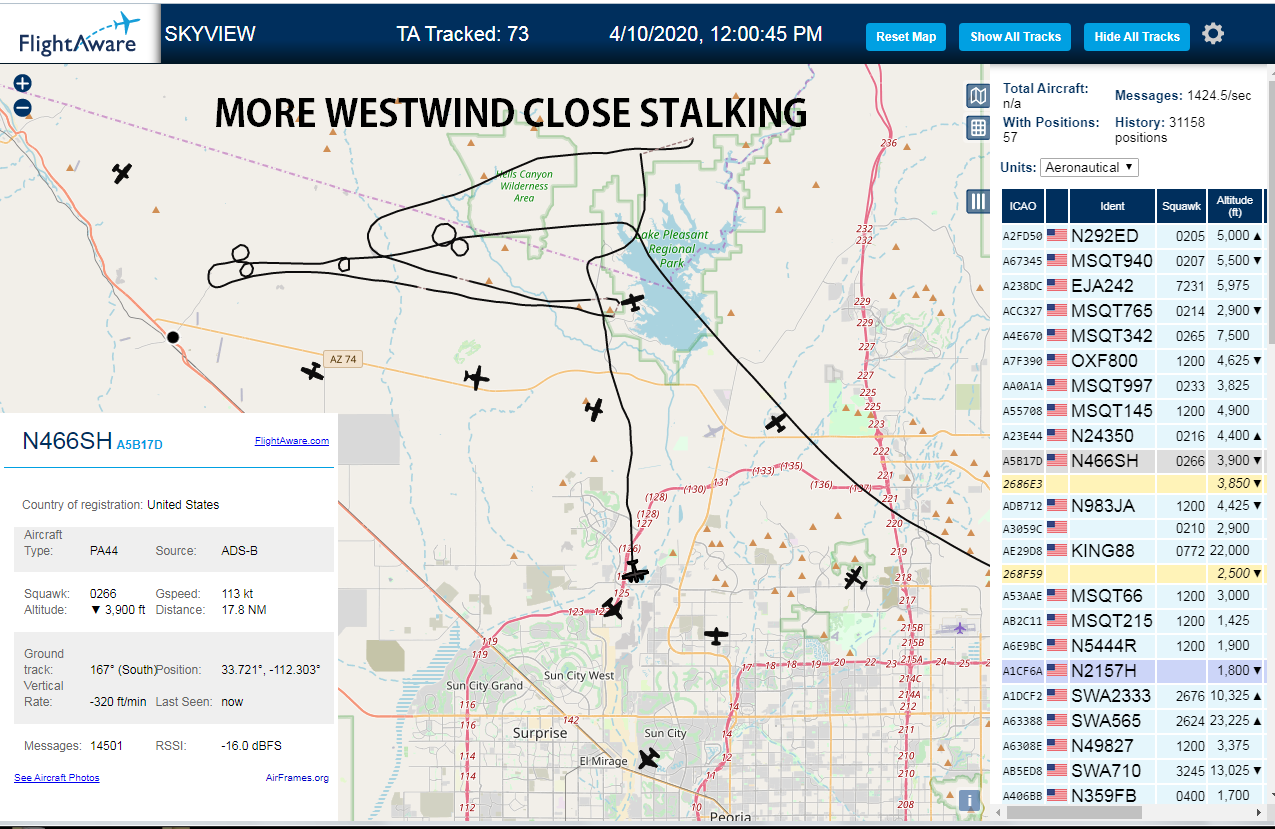Click the grid view icon below the map icon
Image resolution: width=1275 pixels, height=829 pixels.
(x=978, y=128)
